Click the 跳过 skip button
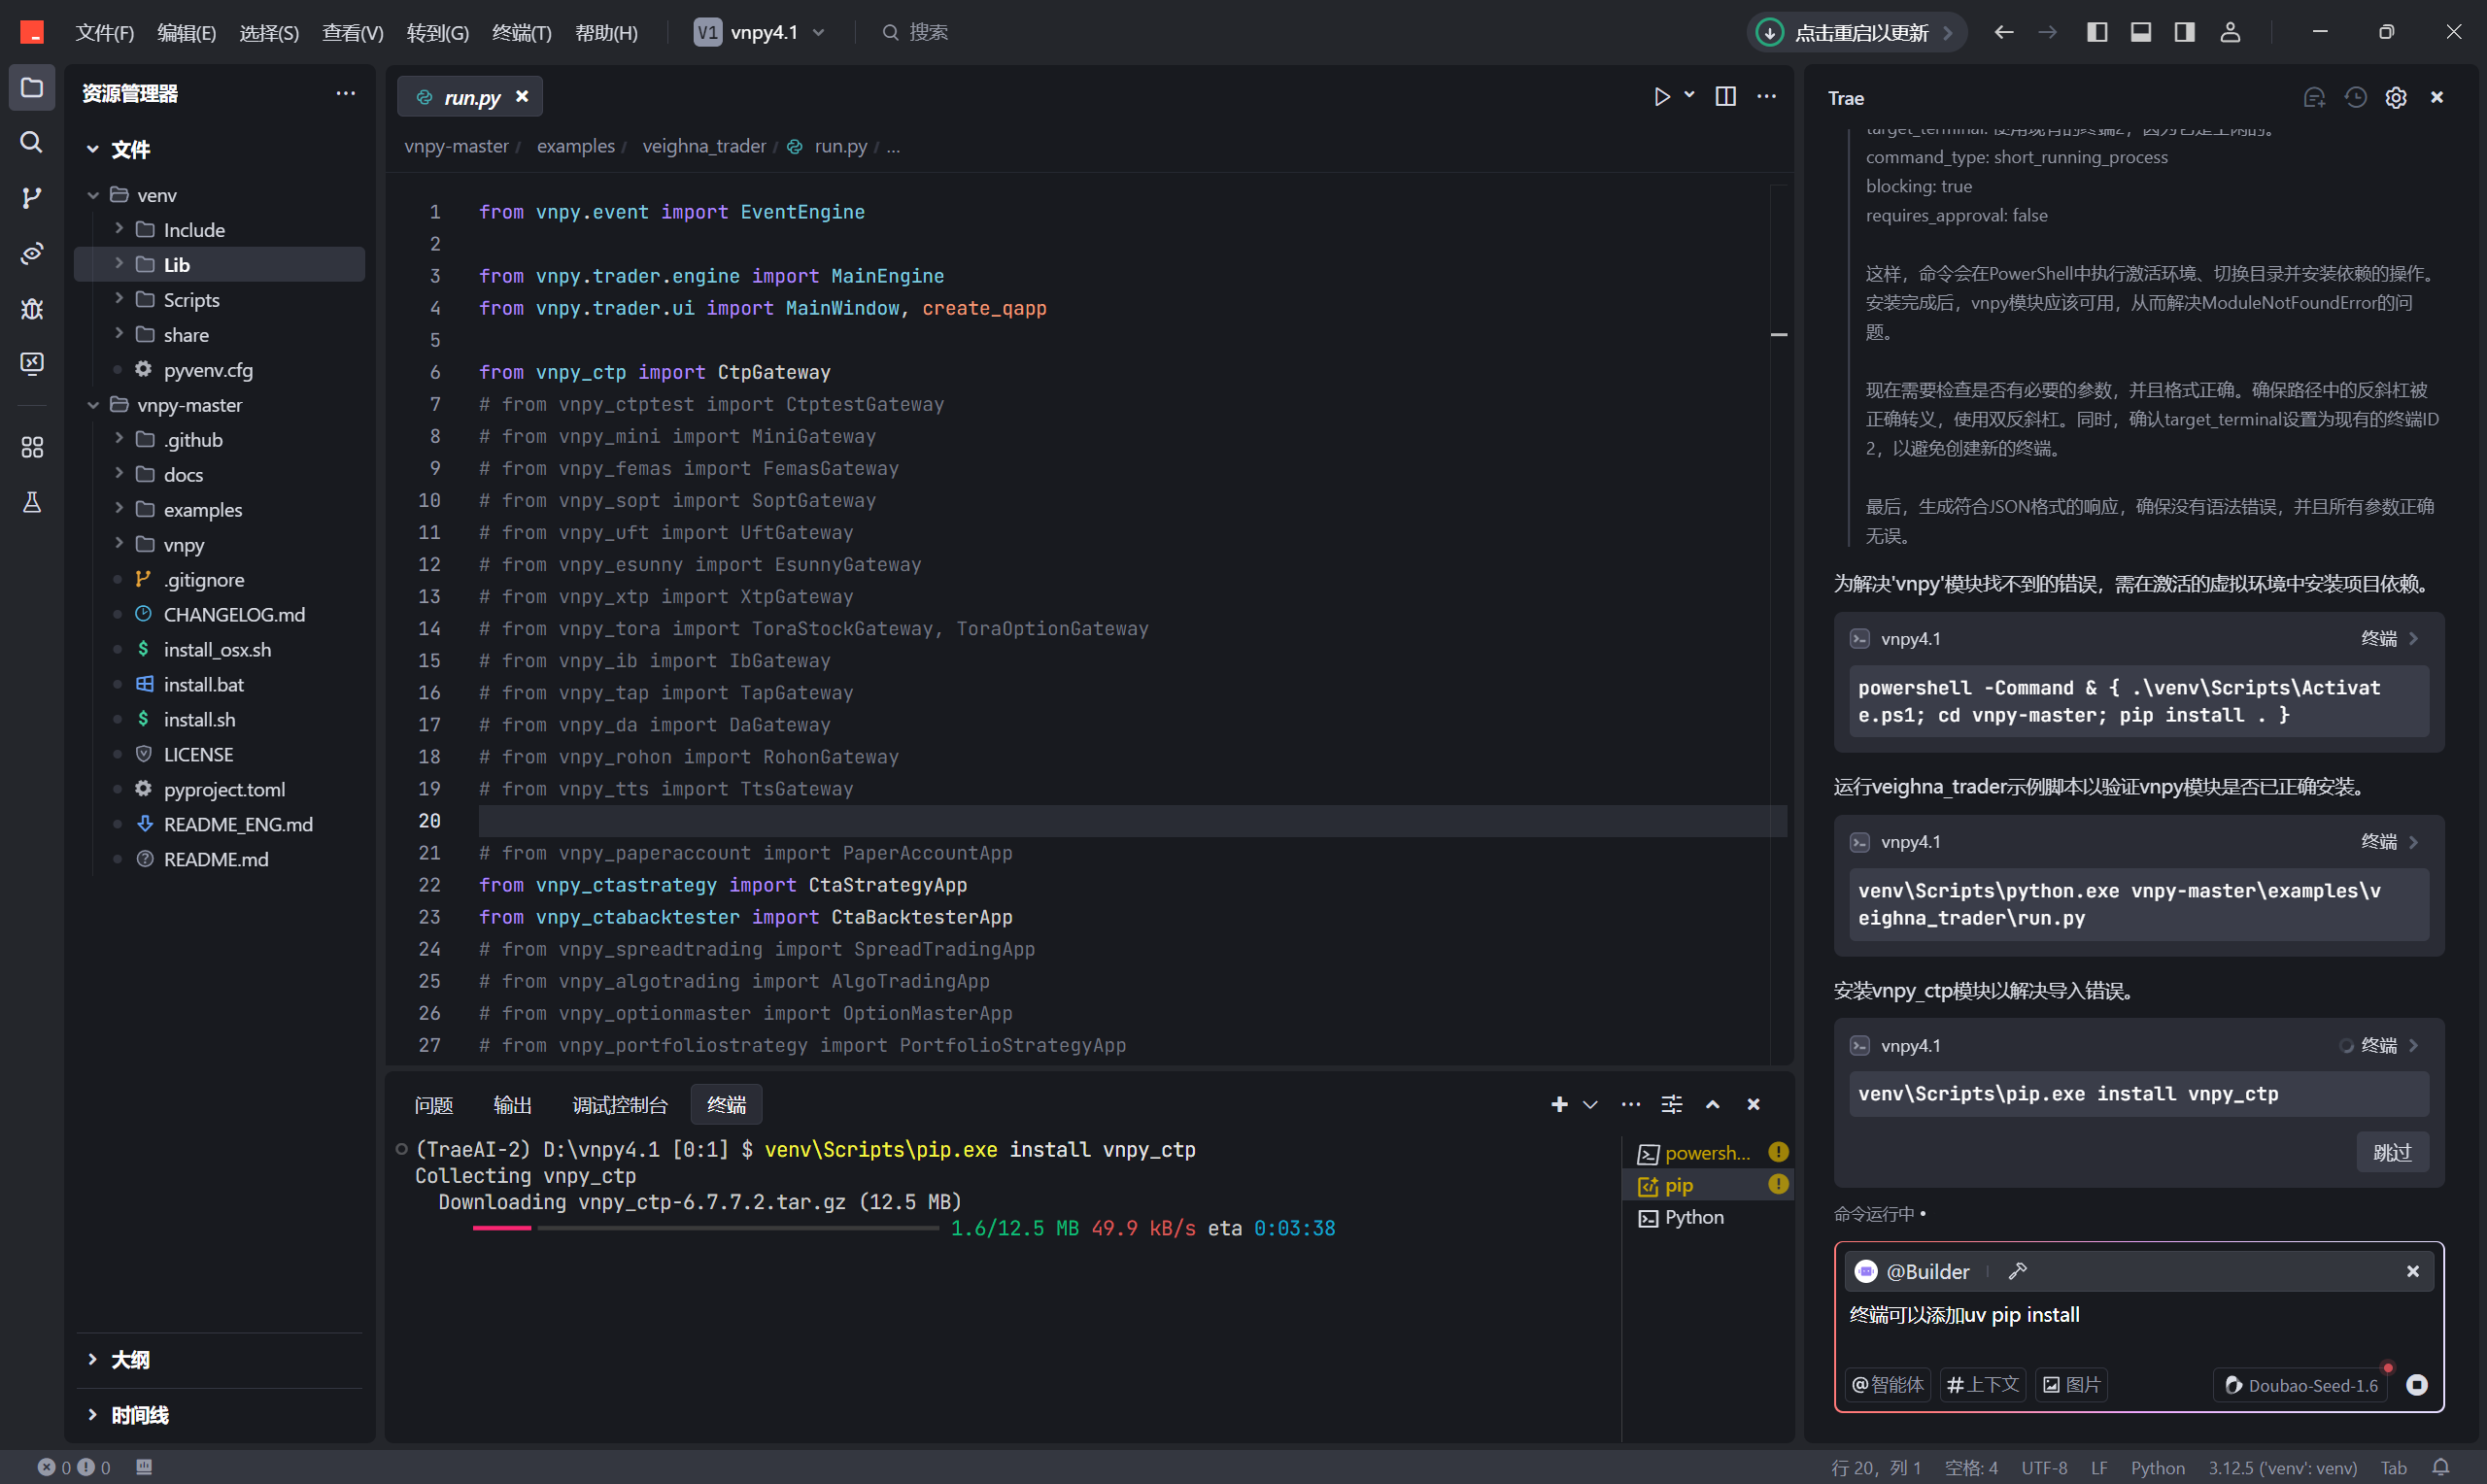The width and height of the screenshot is (2487, 1484). click(2392, 1152)
